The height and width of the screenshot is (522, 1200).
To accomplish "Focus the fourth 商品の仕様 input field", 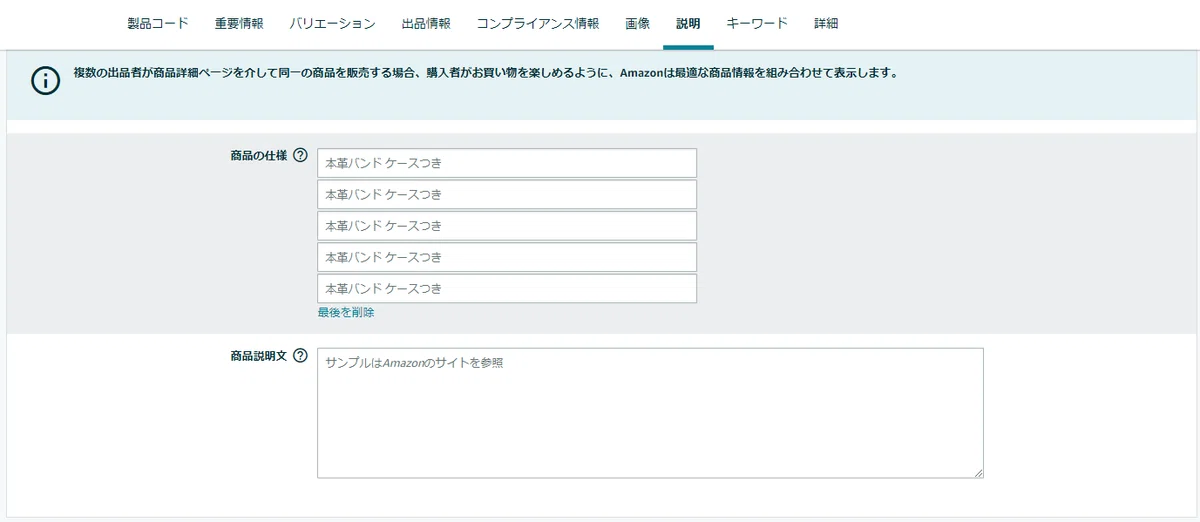I will [x=507, y=257].
